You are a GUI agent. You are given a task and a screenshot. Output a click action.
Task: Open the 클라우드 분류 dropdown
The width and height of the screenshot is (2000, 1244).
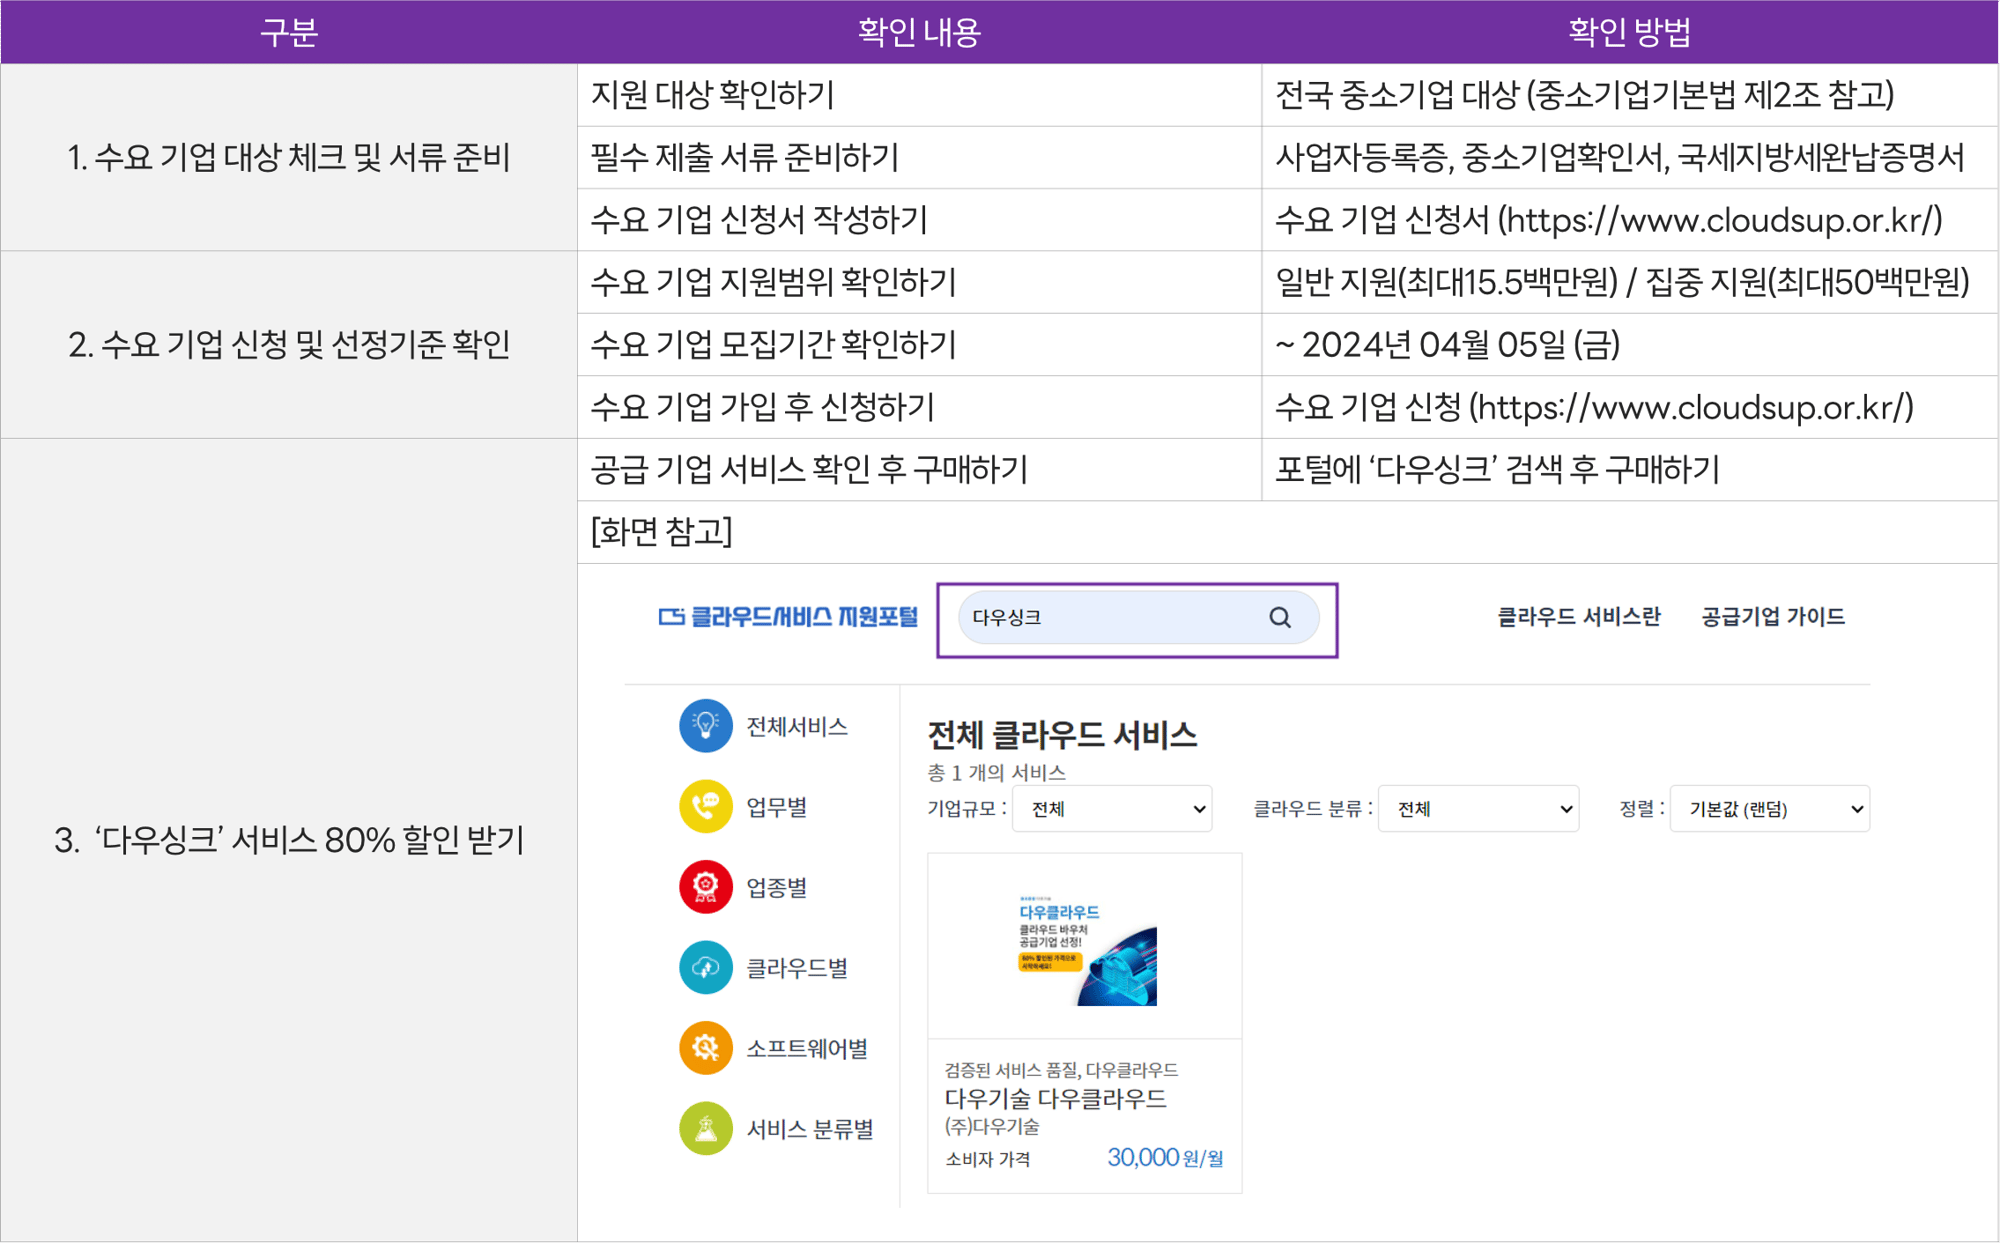[1478, 809]
